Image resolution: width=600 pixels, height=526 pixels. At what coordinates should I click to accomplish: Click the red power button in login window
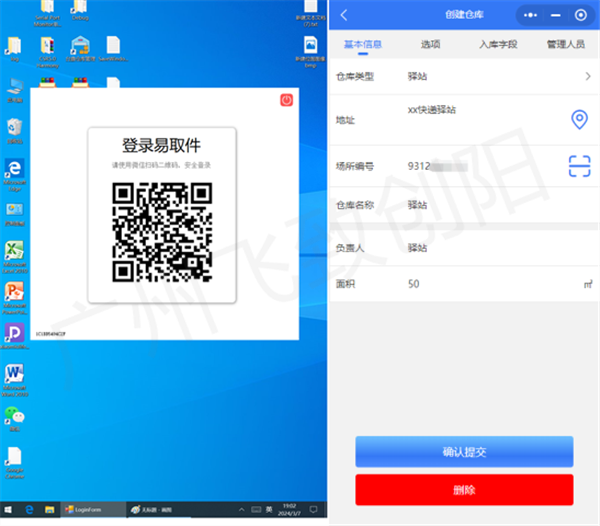click(x=286, y=100)
